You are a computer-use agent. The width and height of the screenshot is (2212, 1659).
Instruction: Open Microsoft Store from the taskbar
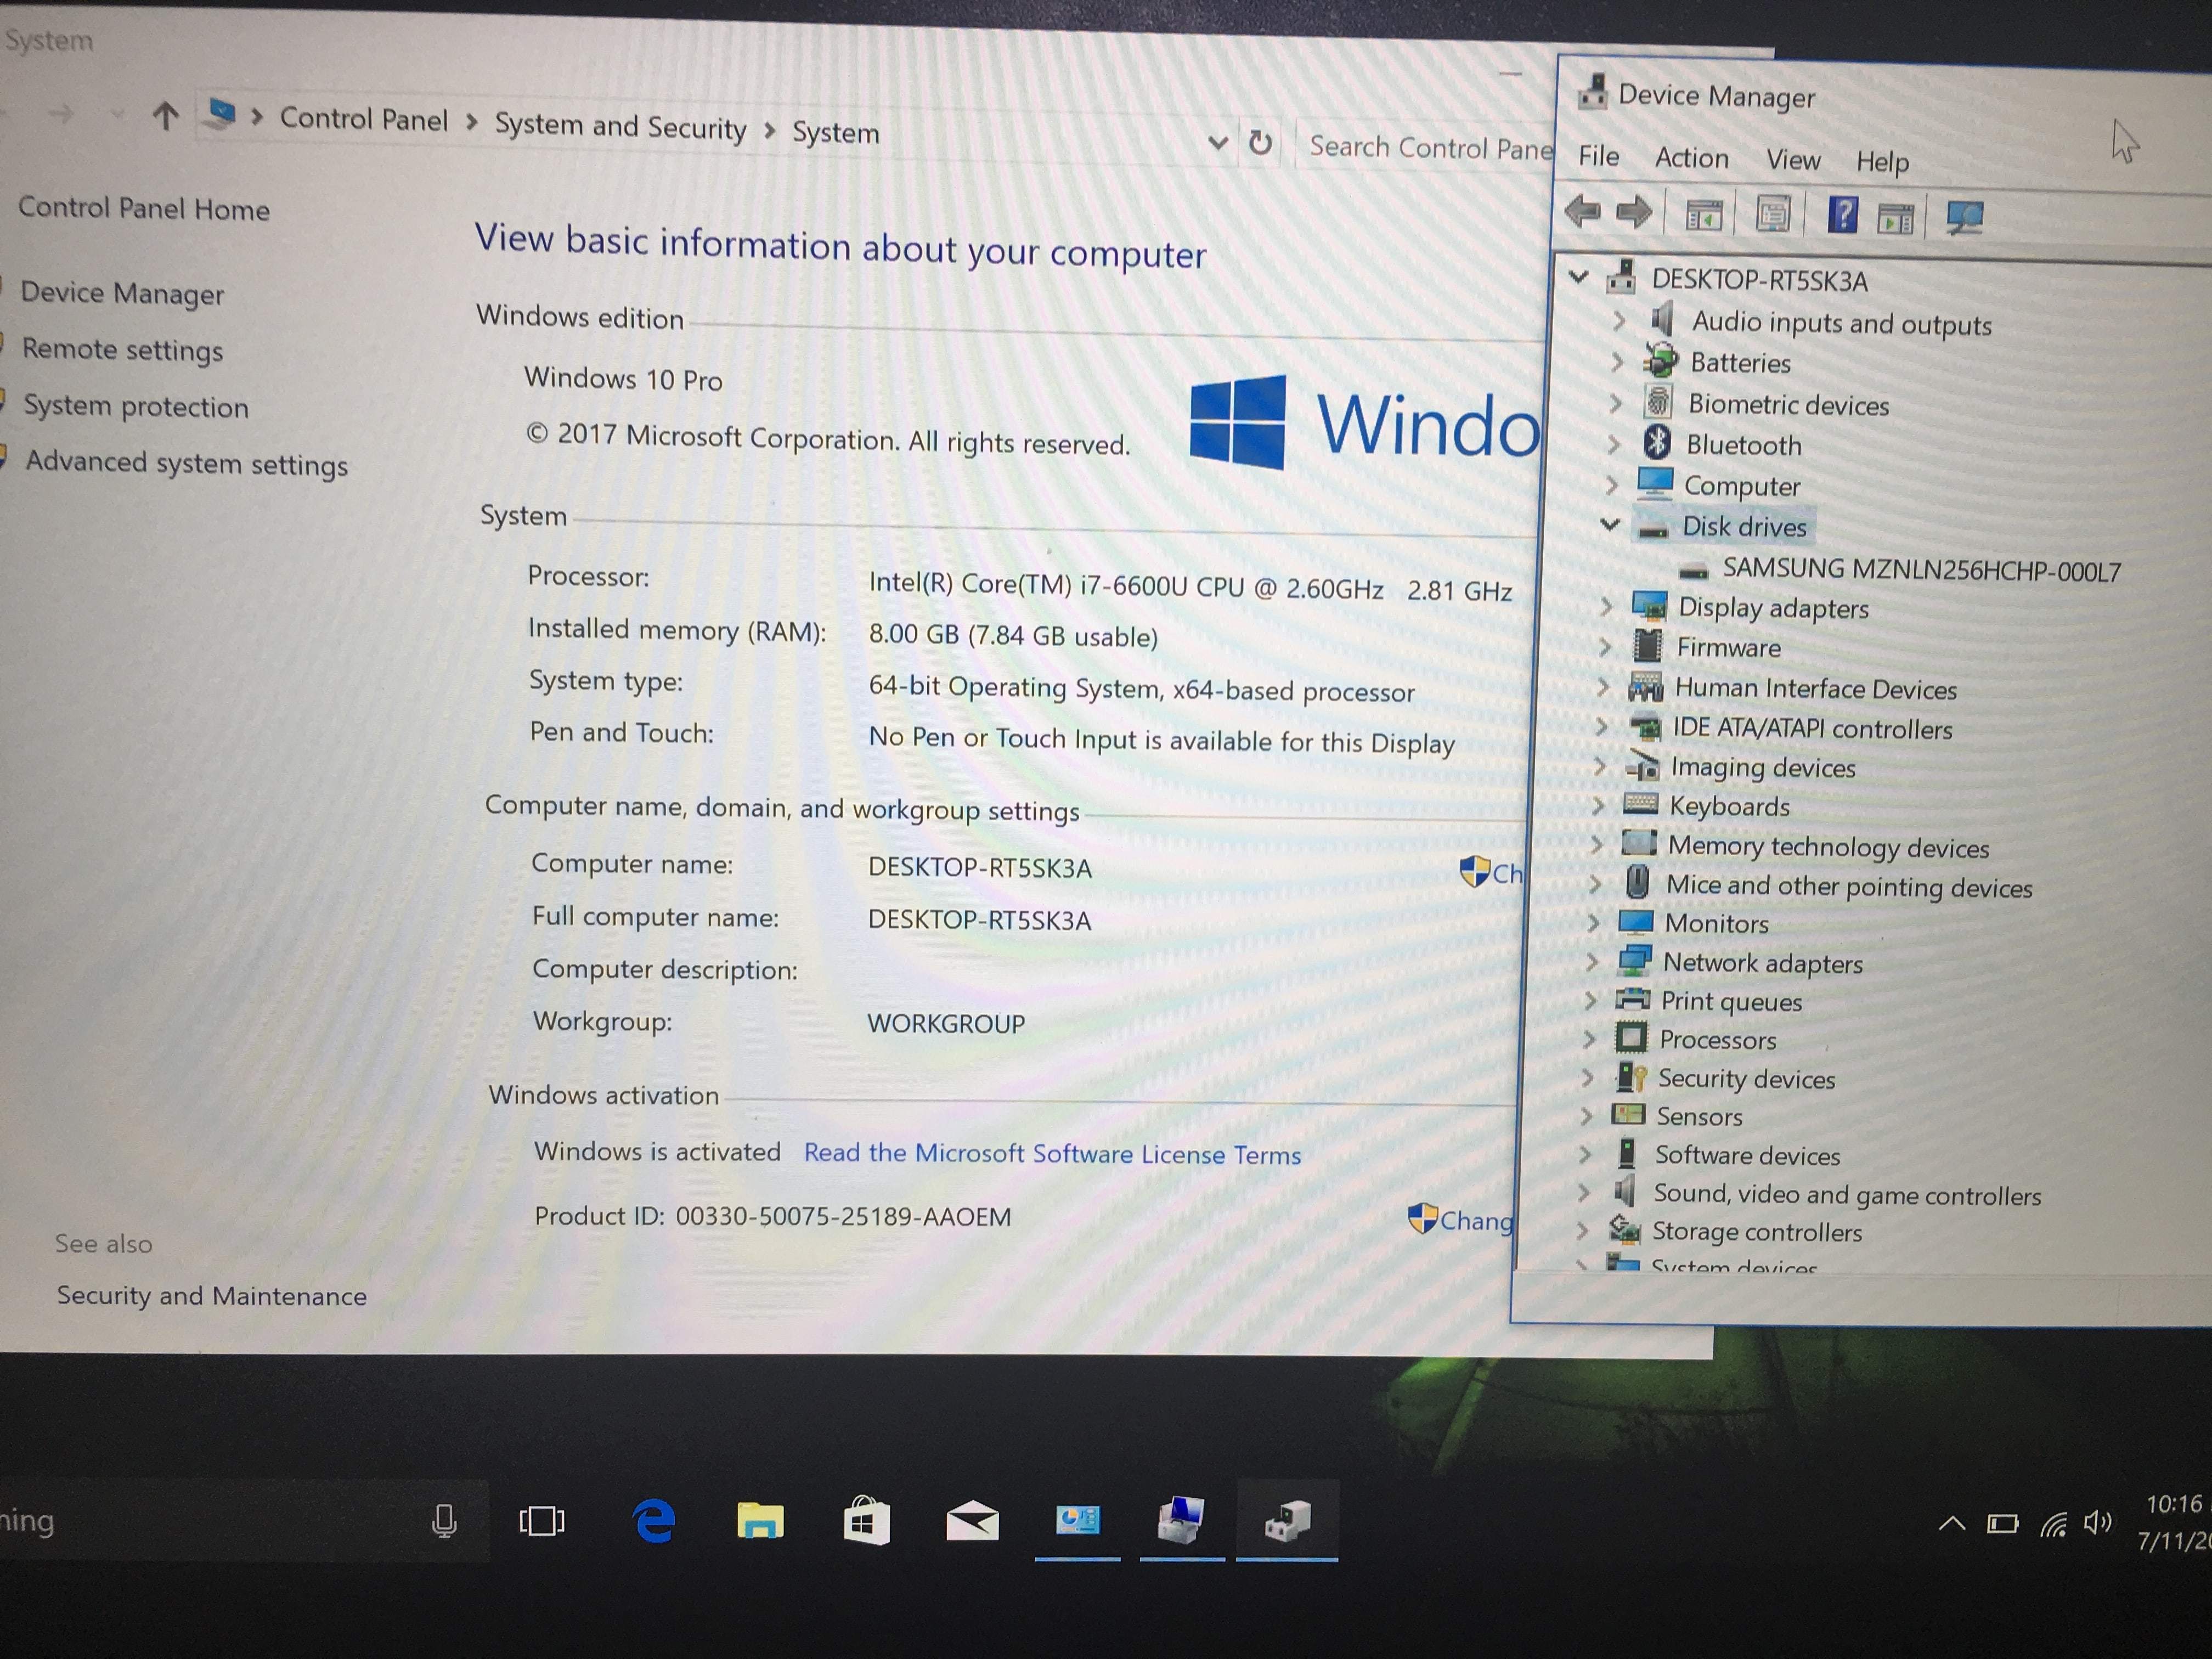pyautogui.click(x=866, y=1521)
